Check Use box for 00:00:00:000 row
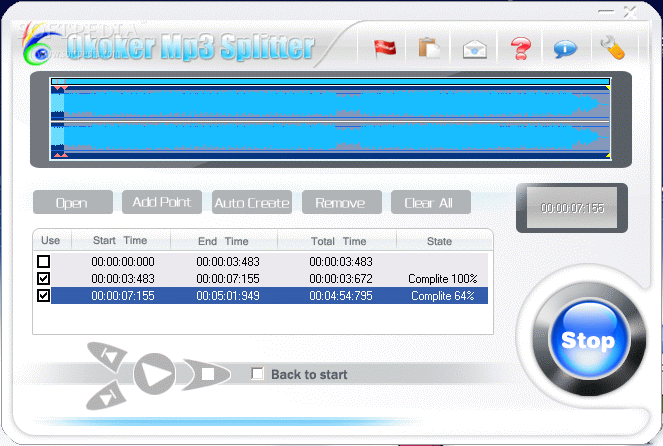The width and height of the screenshot is (663, 446). pos(44,261)
